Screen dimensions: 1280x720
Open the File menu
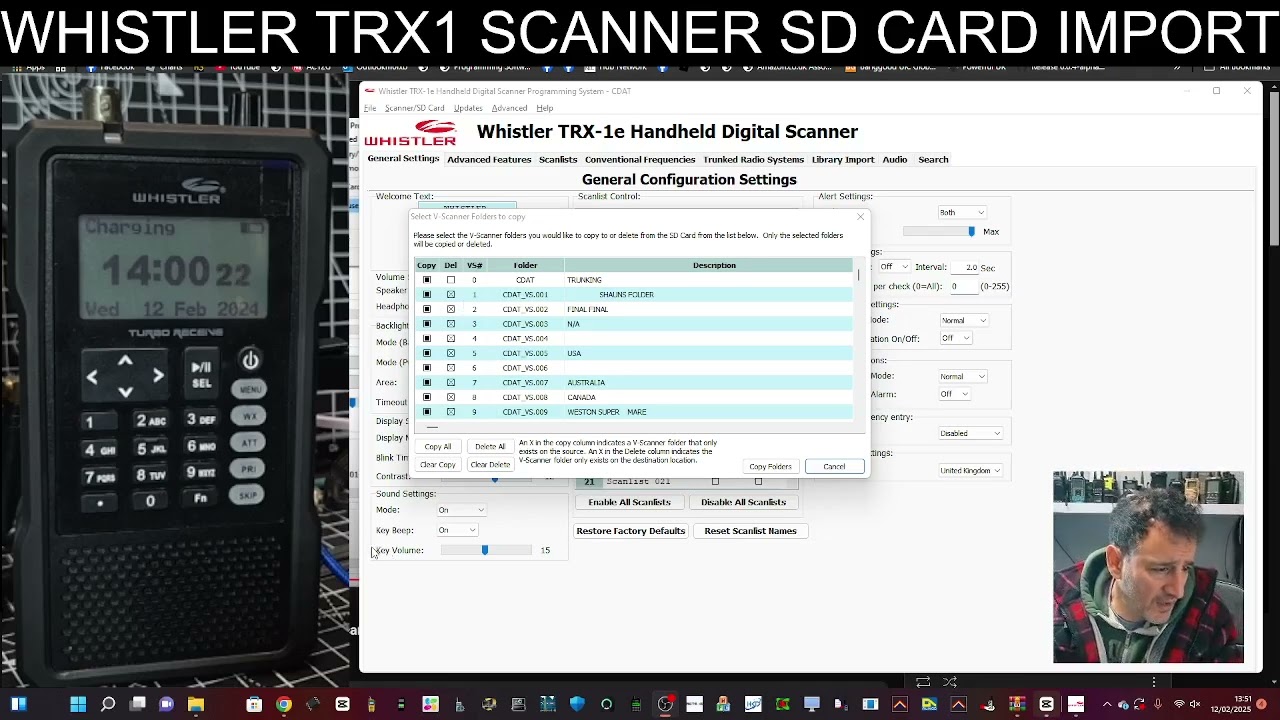point(370,108)
